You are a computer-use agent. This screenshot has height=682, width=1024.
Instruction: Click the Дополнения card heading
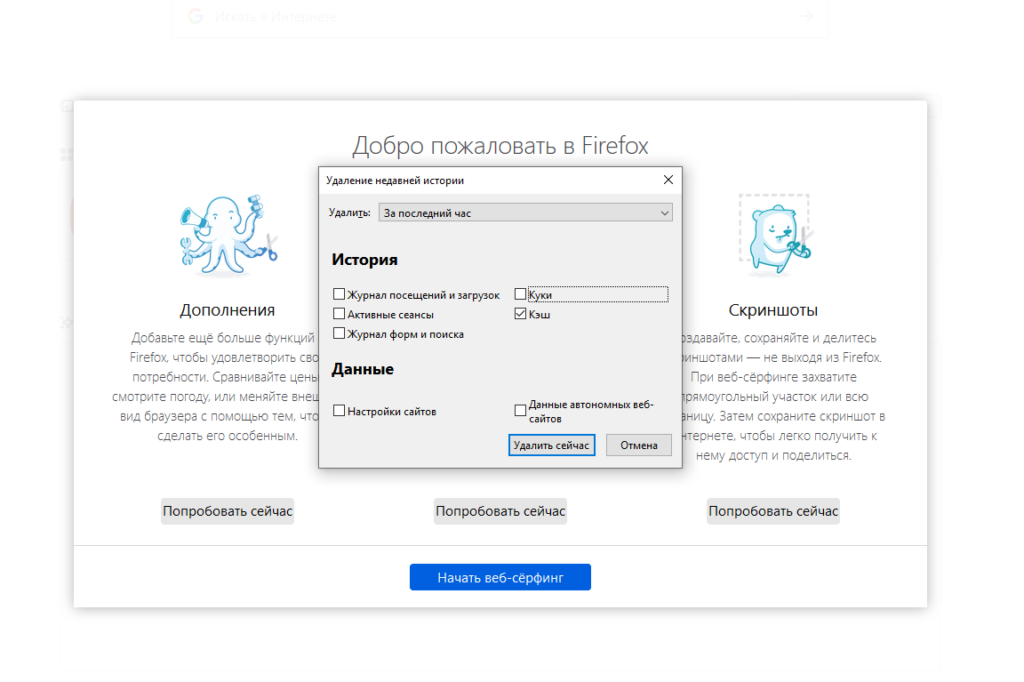(x=227, y=310)
